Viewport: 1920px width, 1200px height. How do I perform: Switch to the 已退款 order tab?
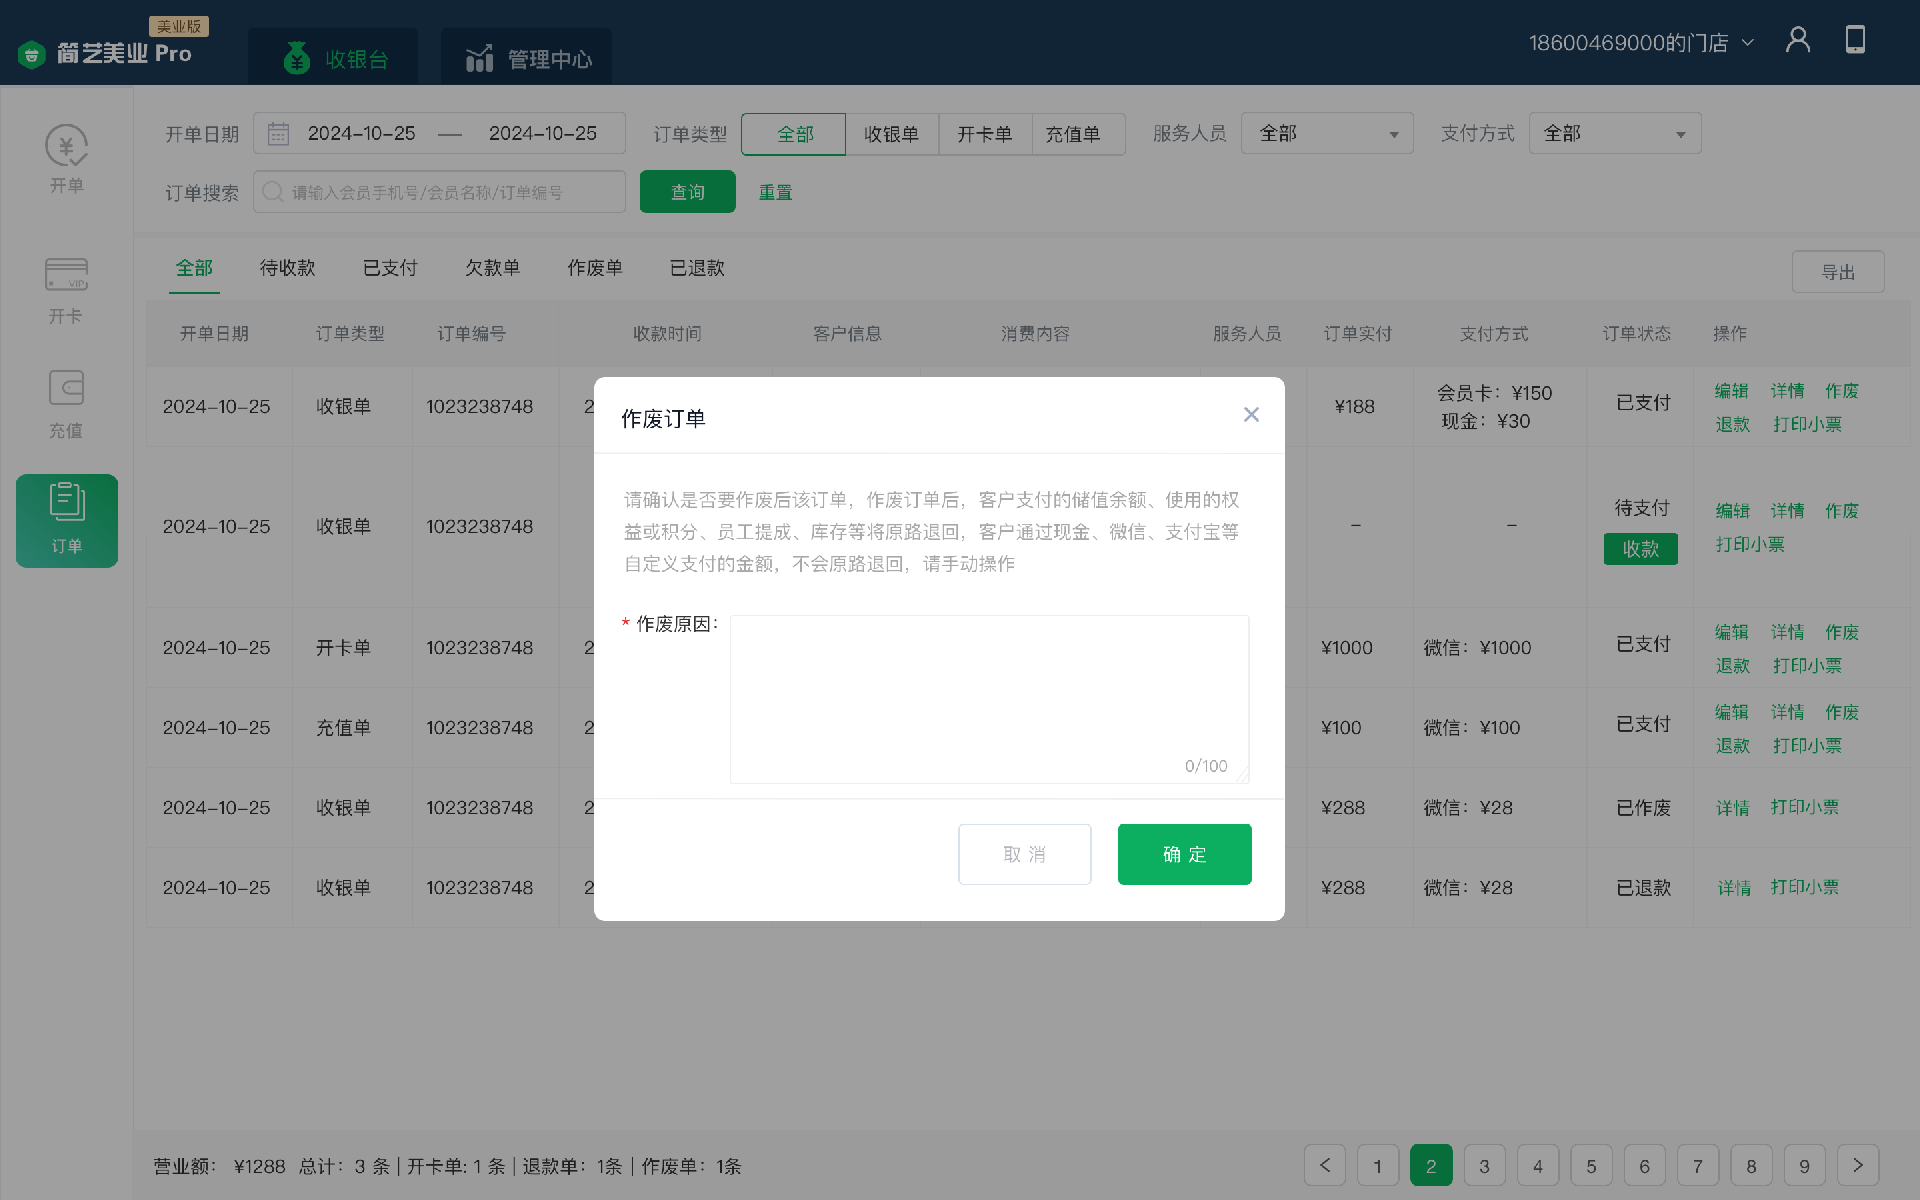[697, 268]
